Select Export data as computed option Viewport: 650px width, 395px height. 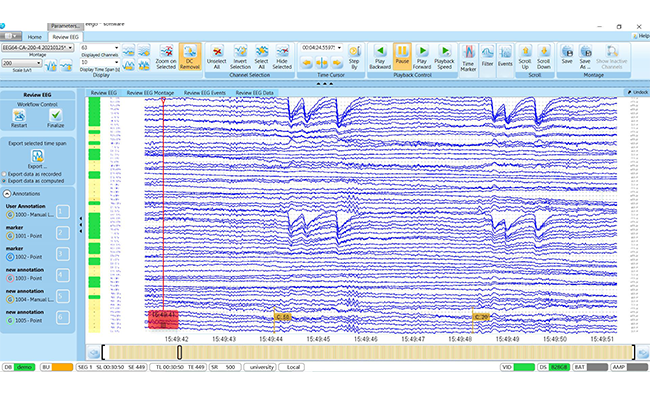5,181
